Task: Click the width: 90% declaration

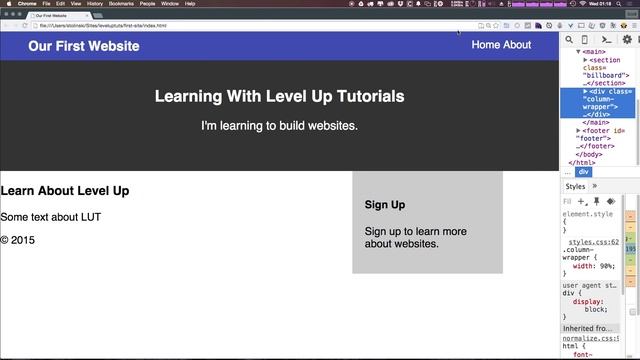Action: pos(593,266)
